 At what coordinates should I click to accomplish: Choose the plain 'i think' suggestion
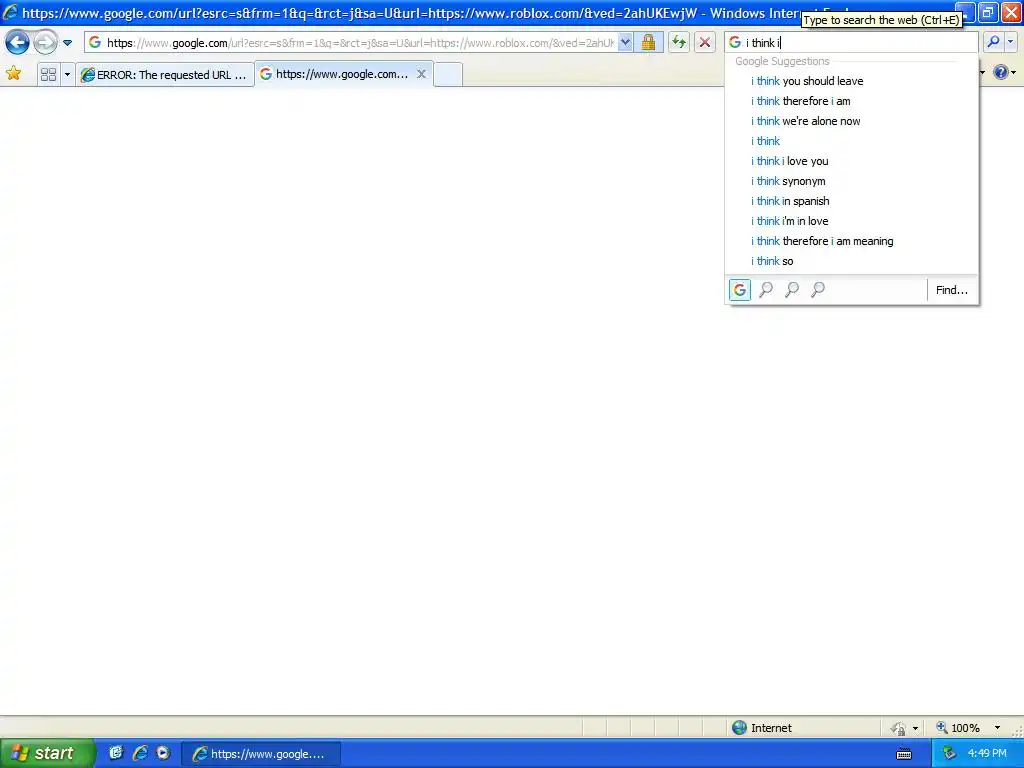click(x=851, y=141)
